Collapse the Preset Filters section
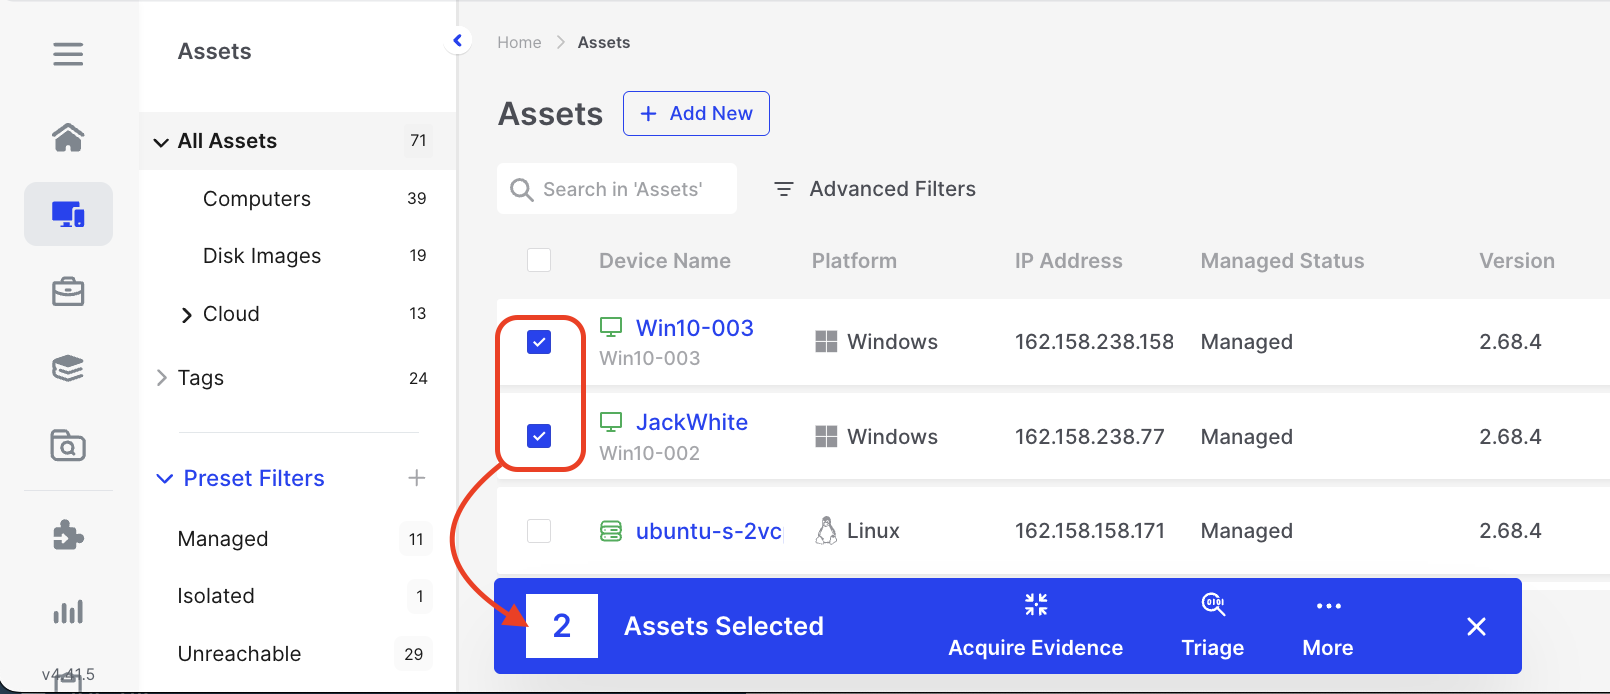The image size is (1610, 694). [x=165, y=479]
